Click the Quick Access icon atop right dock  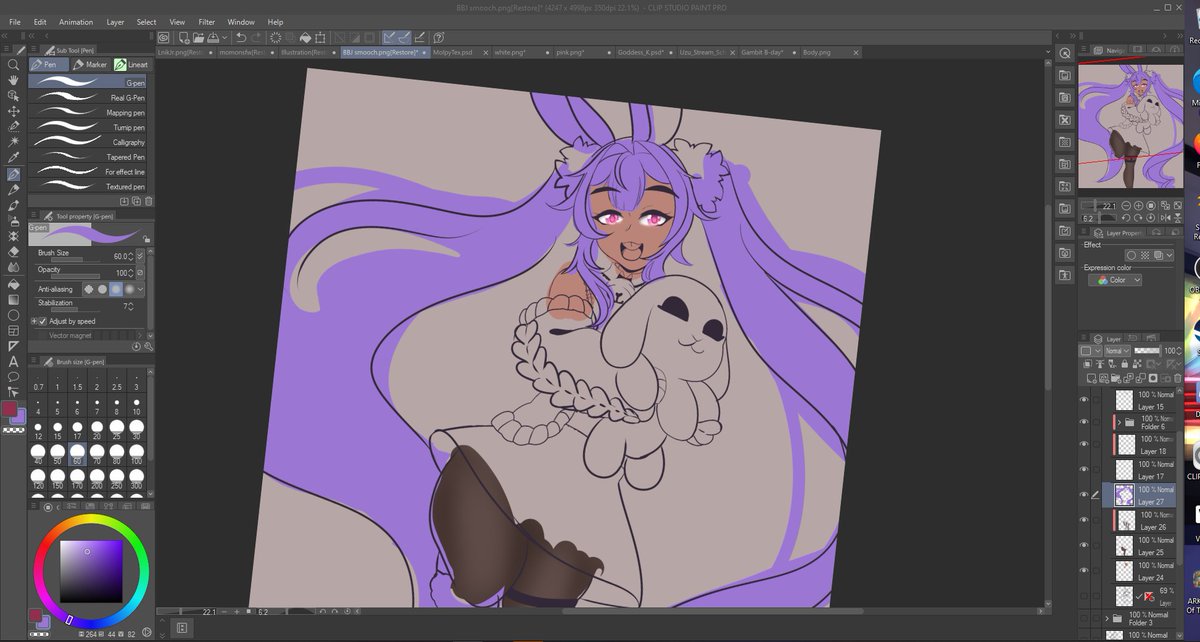1065,53
